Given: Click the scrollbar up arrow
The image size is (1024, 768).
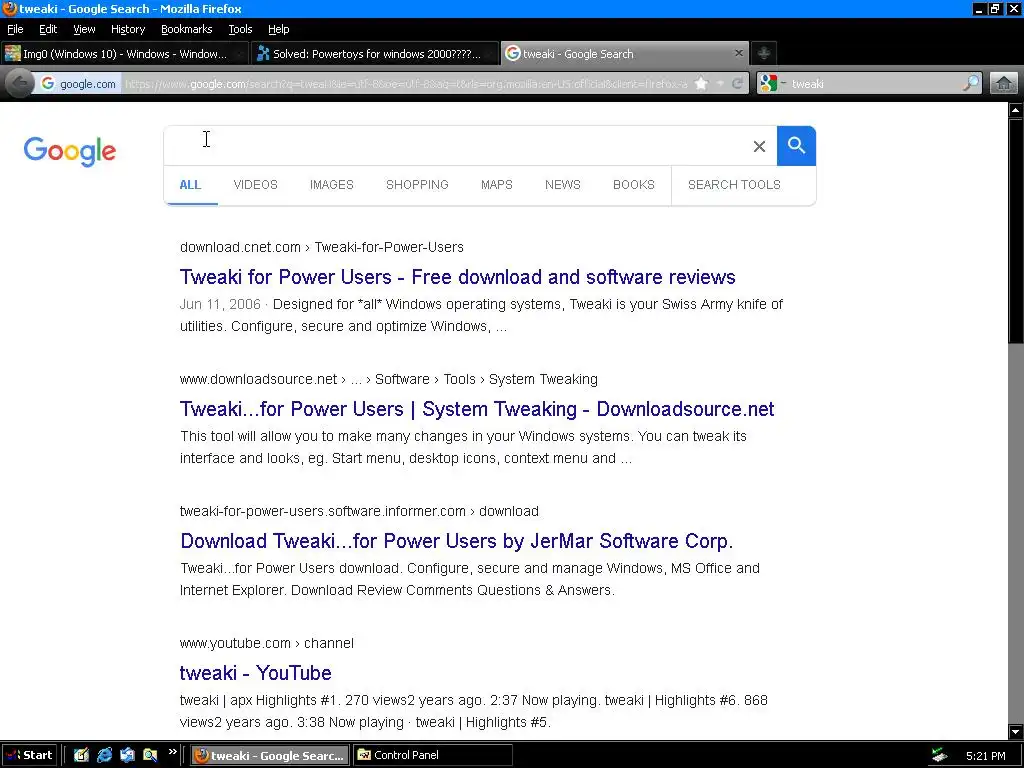Looking at the screenshot, I should coord(1016,110).
